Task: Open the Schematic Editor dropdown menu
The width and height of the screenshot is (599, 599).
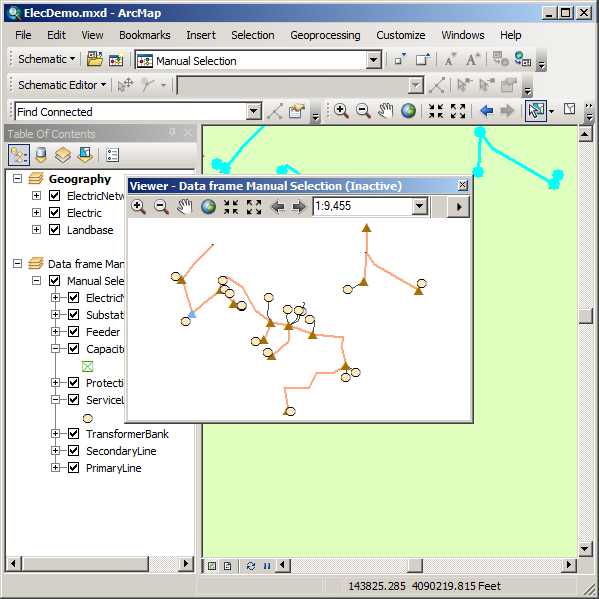Action: pyautogui.click(x=62, y=85)
